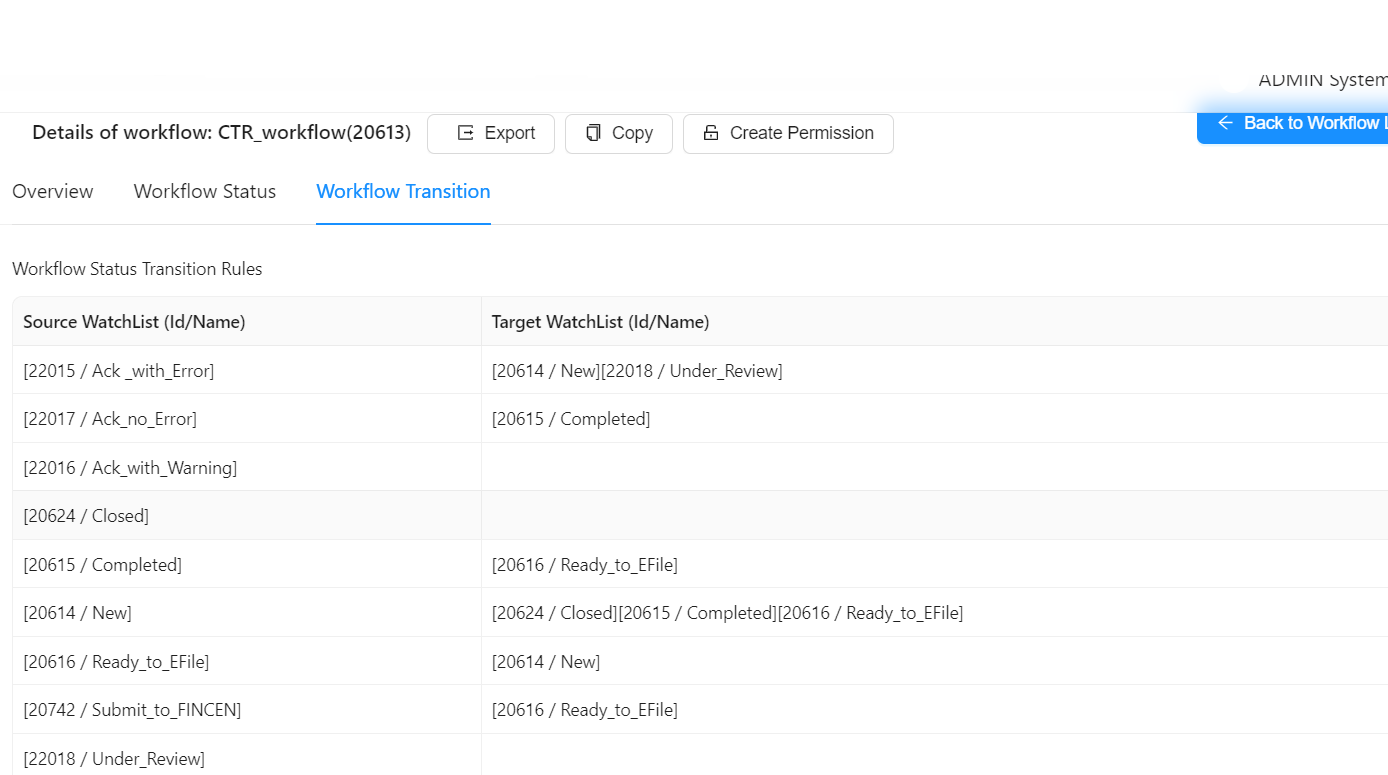
Task: Click Workflow Status Transition Rules heading
Action: point(137,269)
